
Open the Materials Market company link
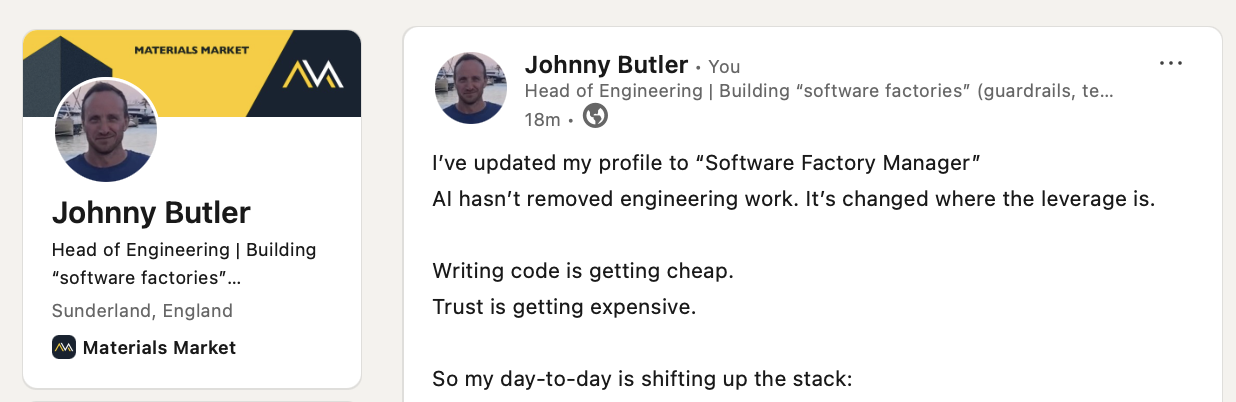coord(159,348)
